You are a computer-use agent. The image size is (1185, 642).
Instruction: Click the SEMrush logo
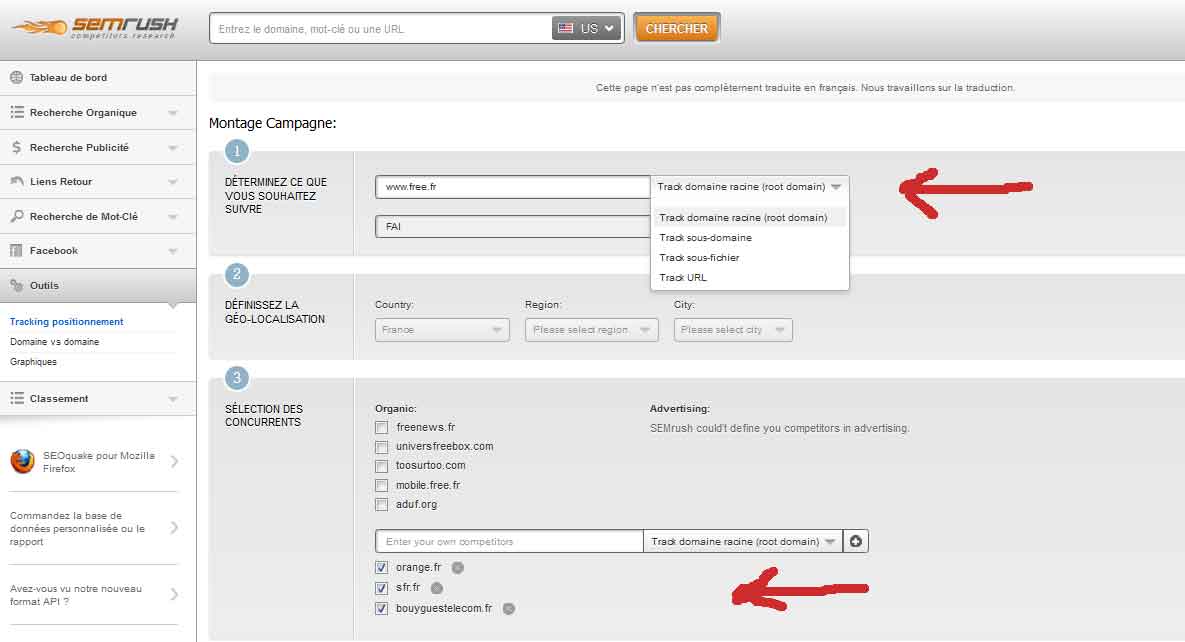point(95,28)
